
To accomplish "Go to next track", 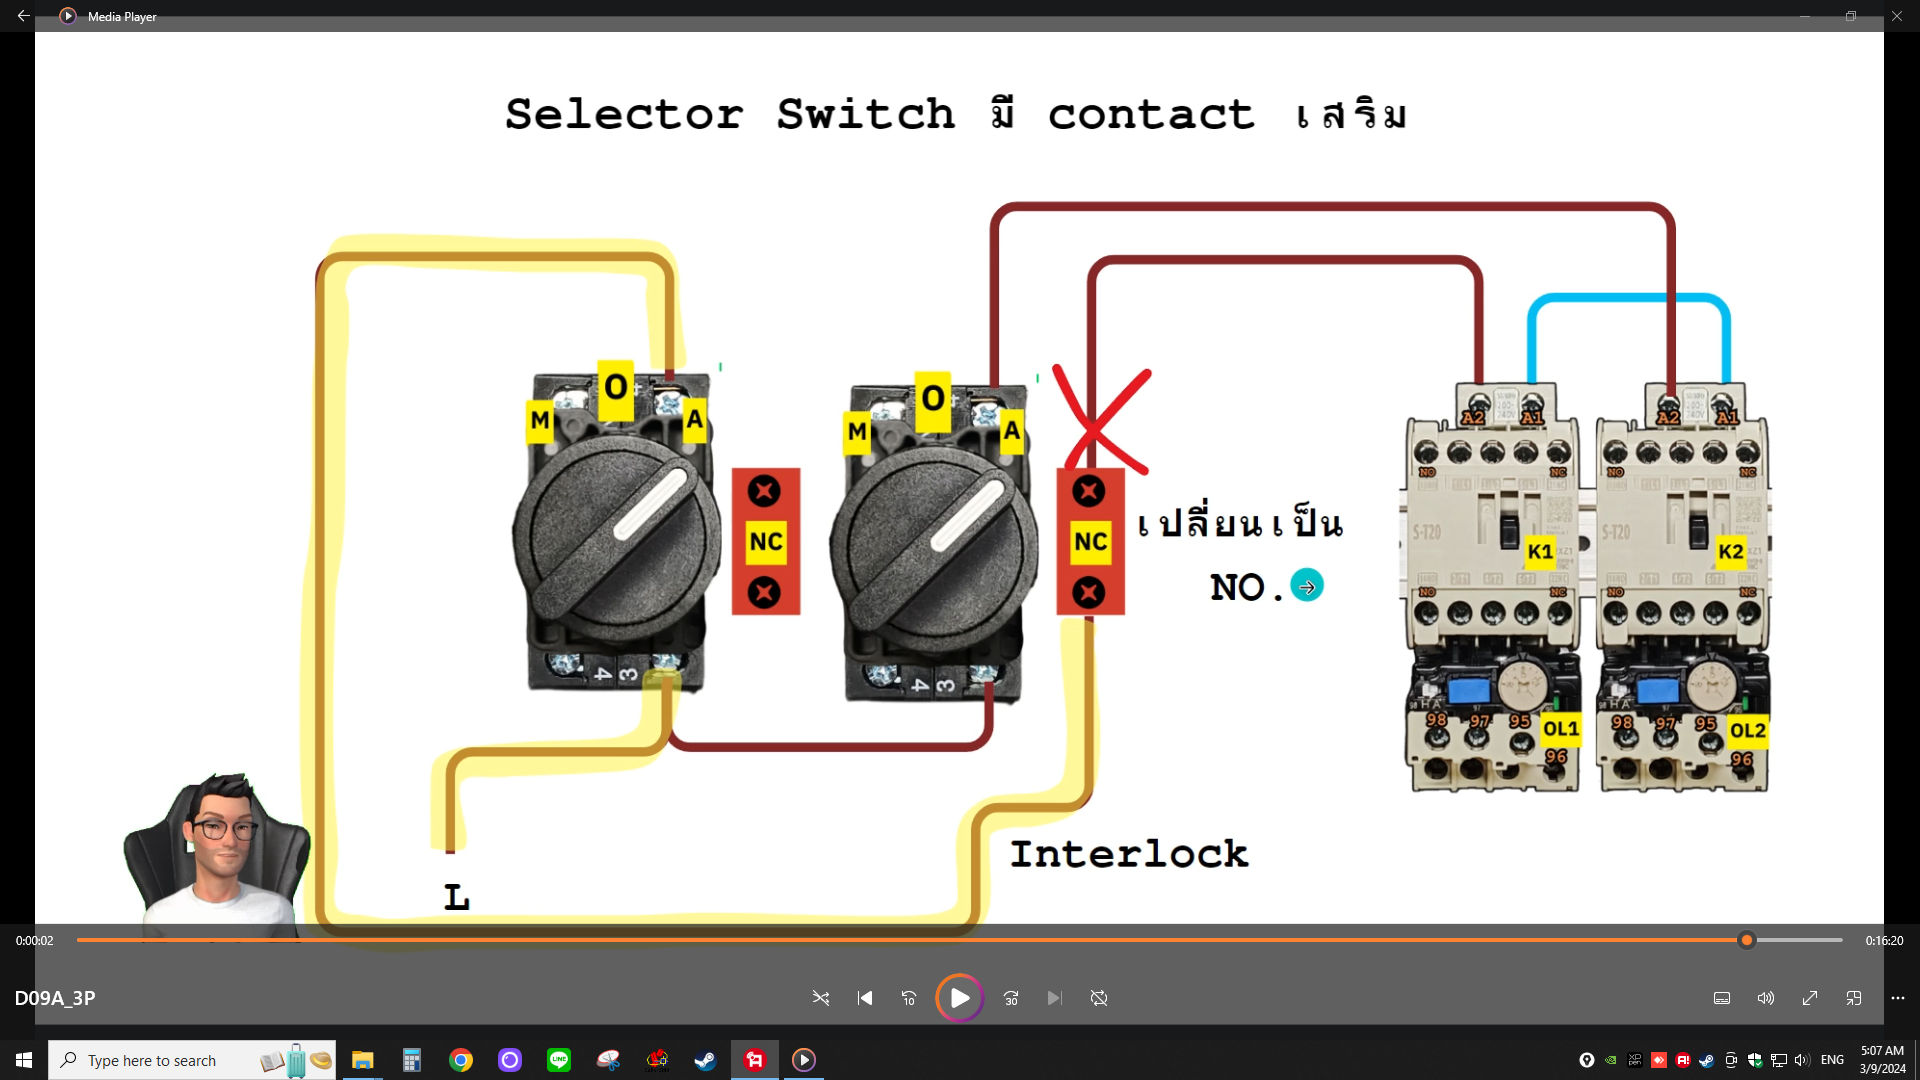I will tap(1054, 998).
